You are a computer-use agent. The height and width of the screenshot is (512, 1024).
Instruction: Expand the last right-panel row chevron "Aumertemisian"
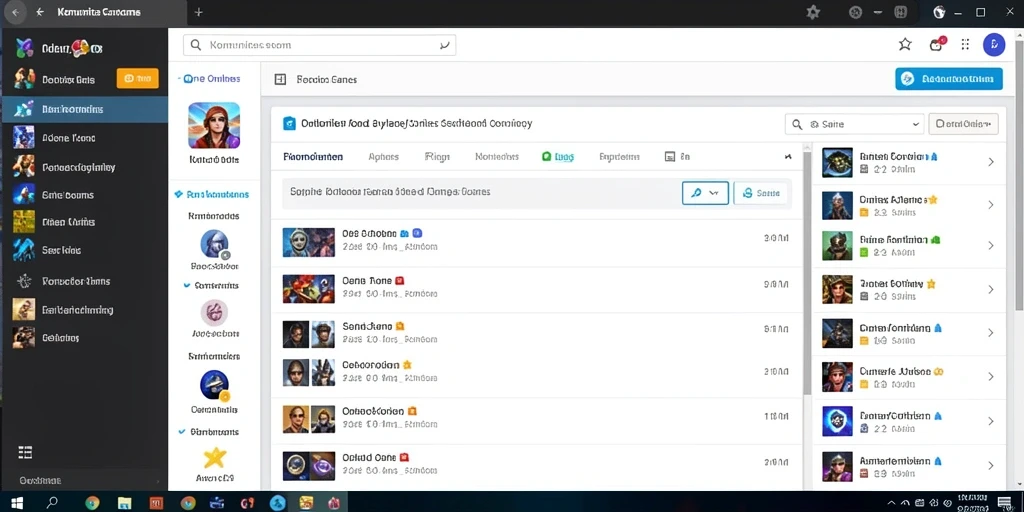[x=991, y=466]
